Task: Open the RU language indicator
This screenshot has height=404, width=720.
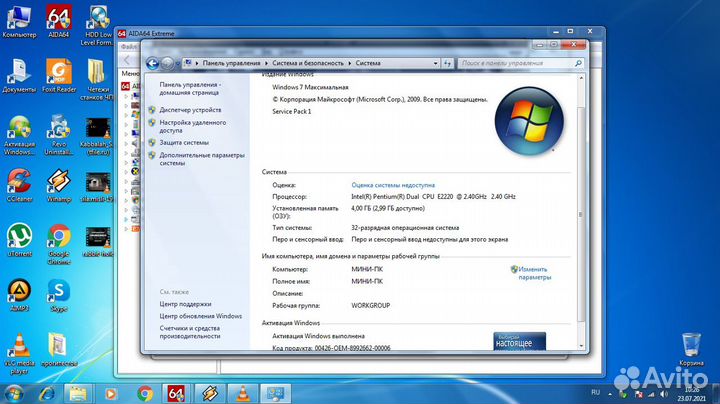Action: [x=596, y=393]
